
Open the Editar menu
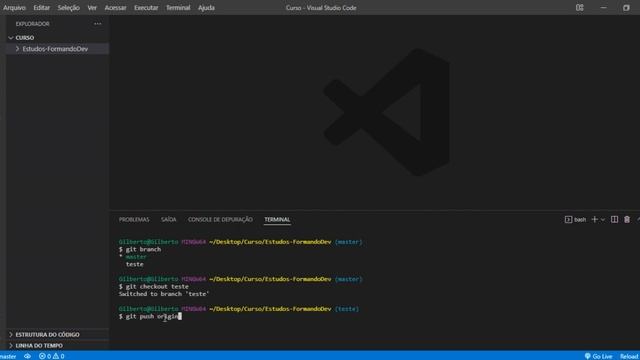[42, 8]
